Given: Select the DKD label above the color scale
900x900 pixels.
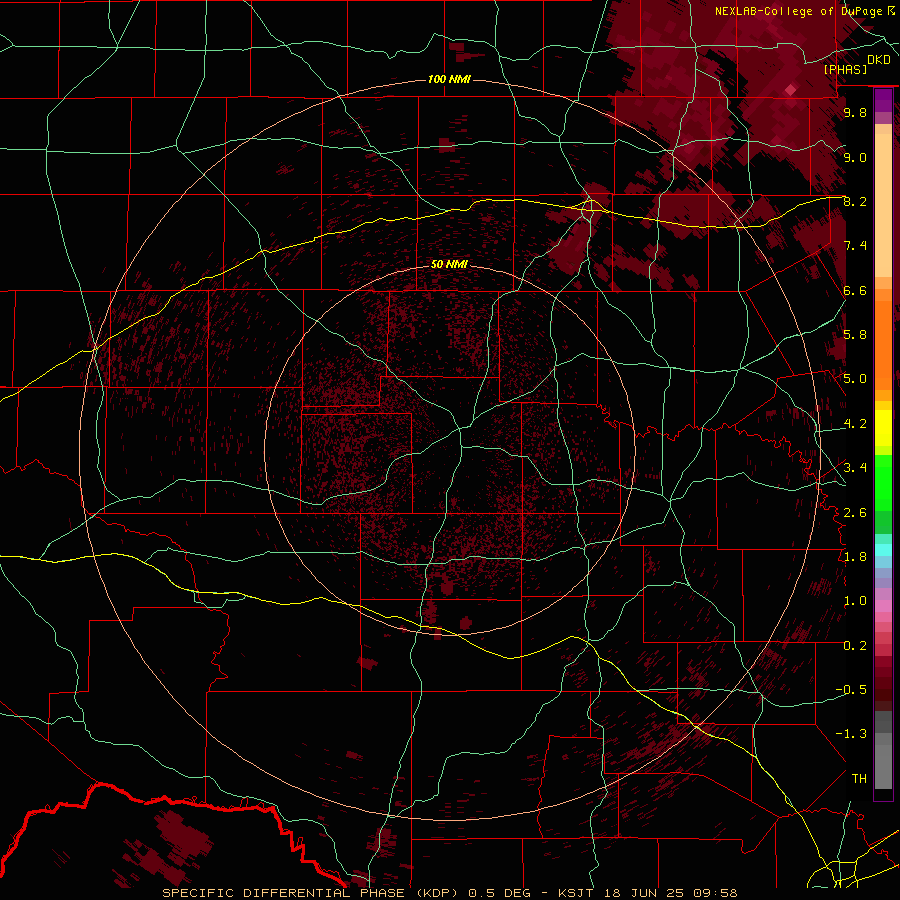Looking at the screenshot, I should point(879,60).
